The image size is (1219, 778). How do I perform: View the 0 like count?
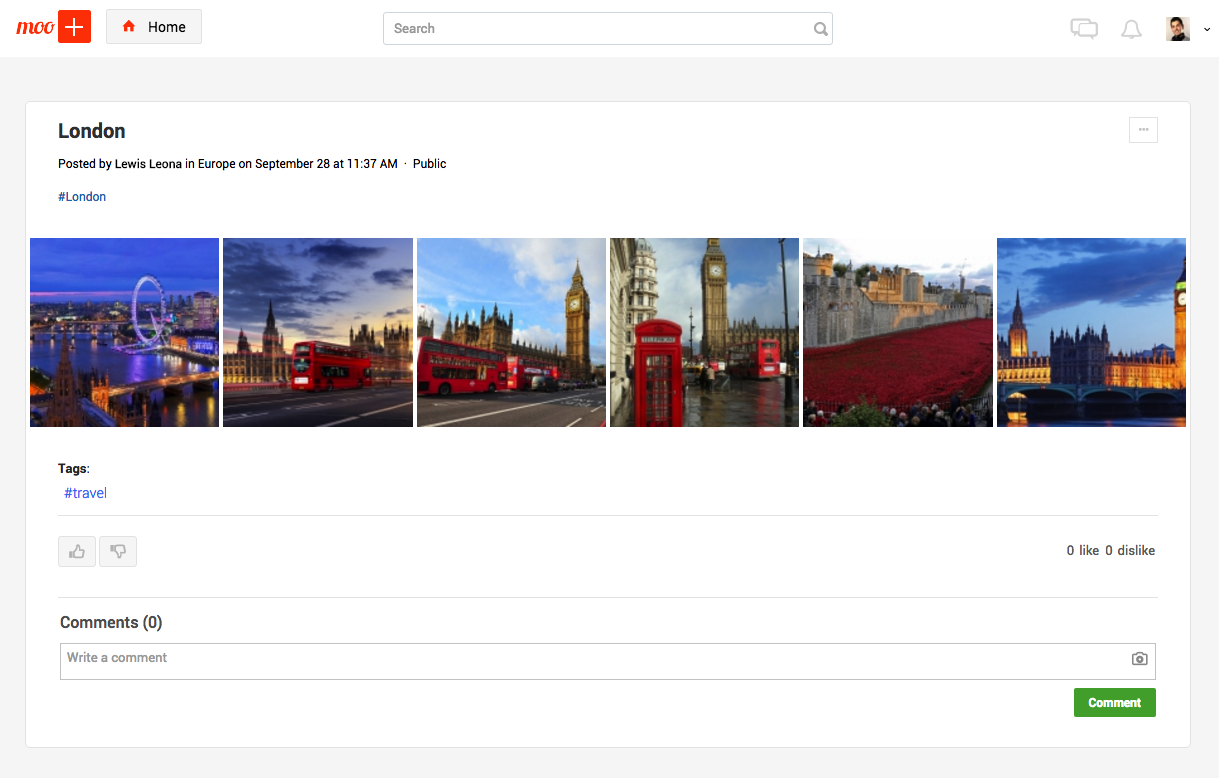1083,551
